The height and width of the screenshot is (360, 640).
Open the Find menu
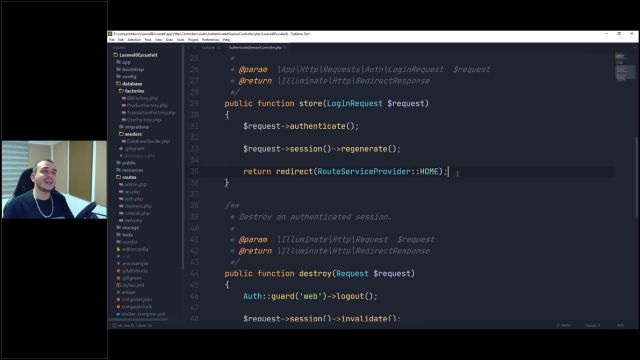tap(148, 40)
